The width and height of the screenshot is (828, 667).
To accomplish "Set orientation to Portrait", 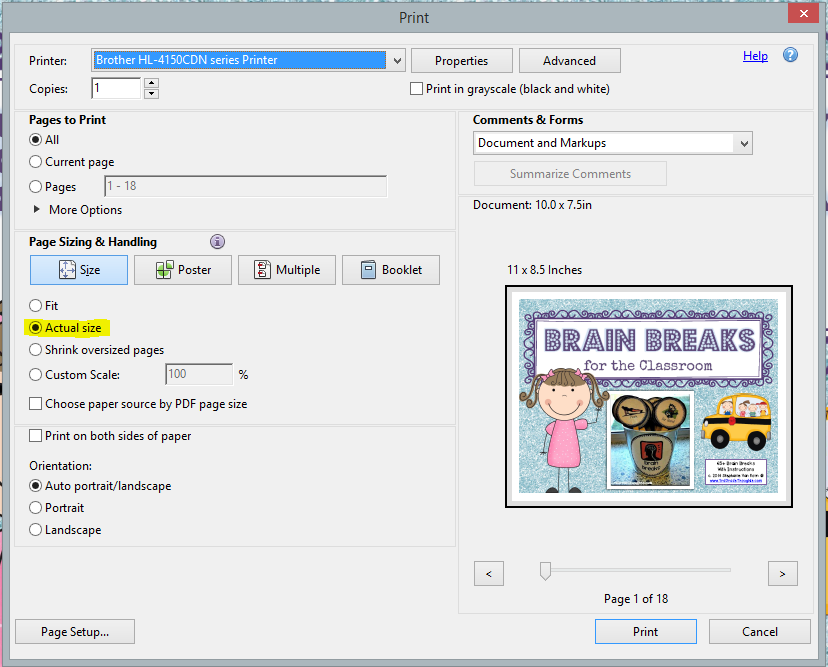I will click(x=35, y=508).
